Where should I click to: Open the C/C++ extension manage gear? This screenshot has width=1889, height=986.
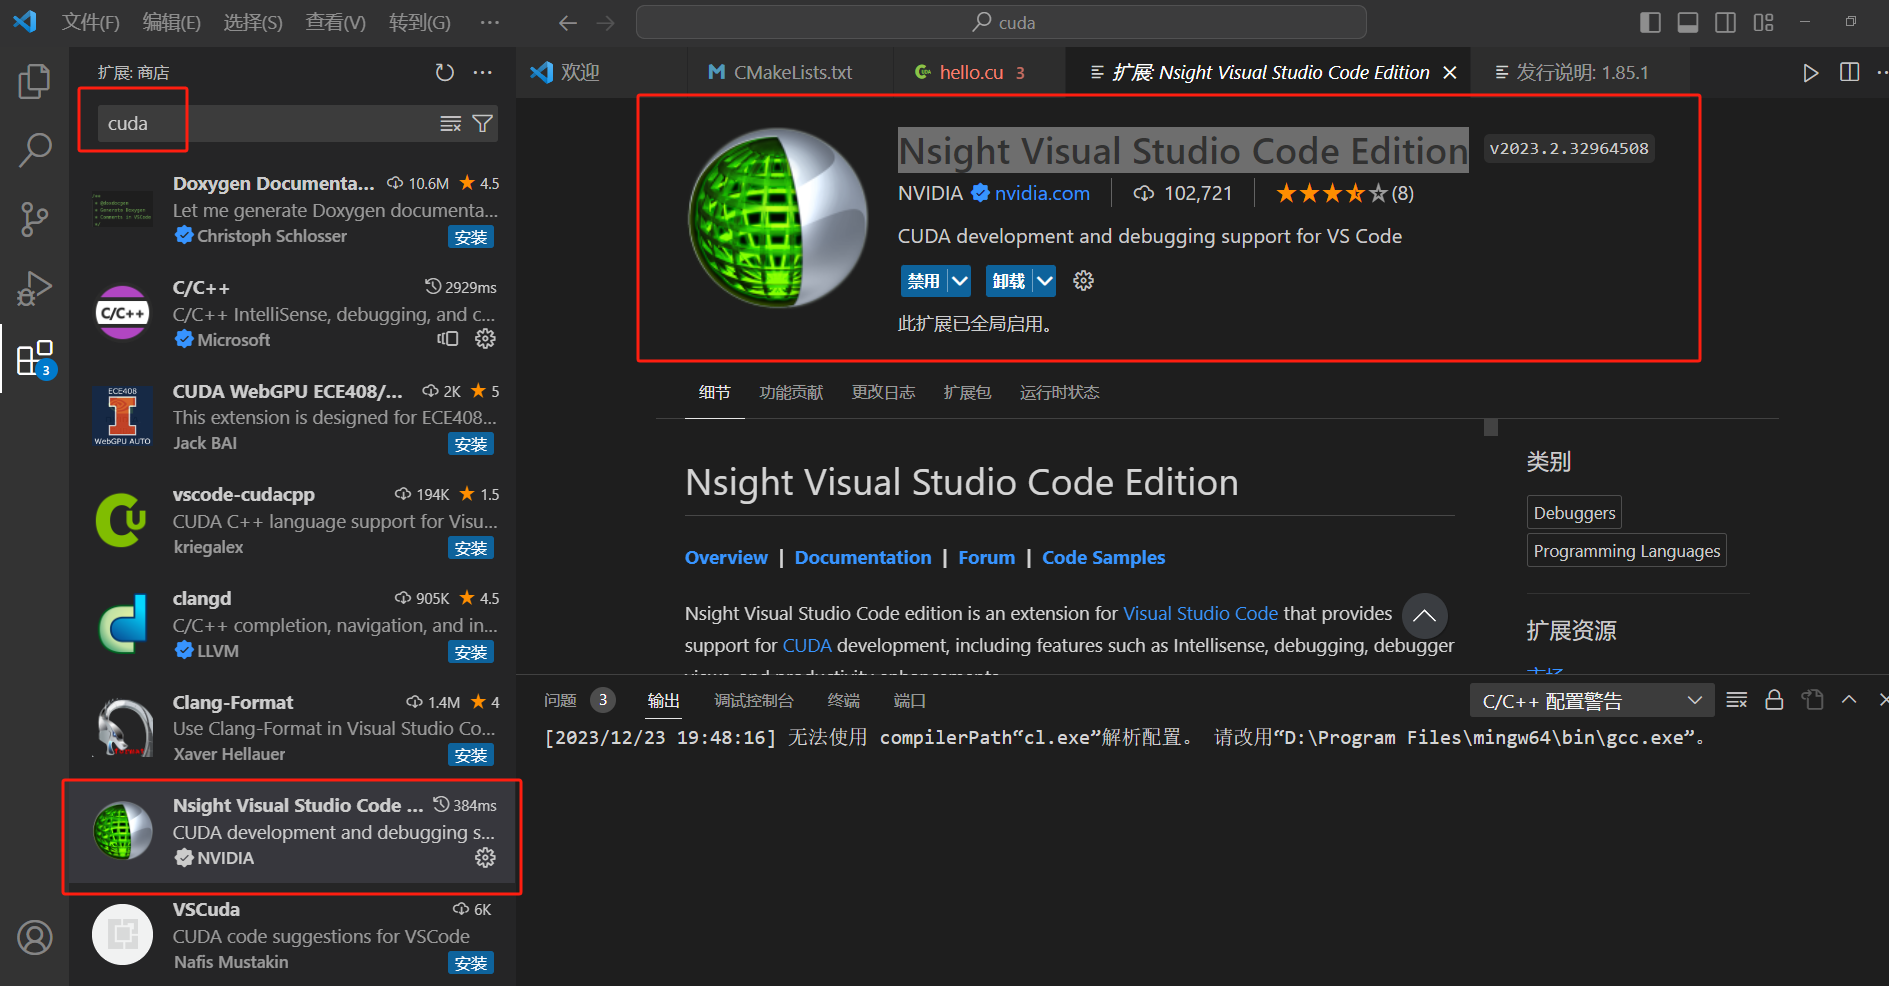485,339
